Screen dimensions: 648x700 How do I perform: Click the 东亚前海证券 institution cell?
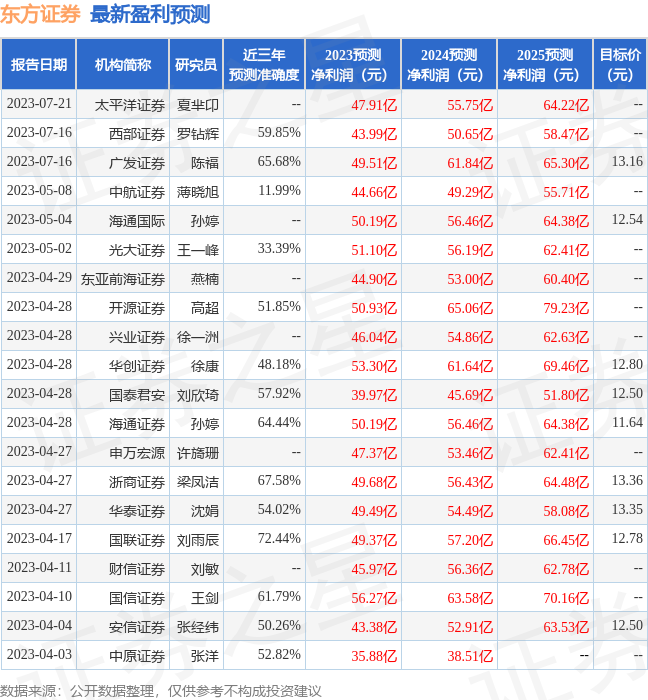(x=123, y=279)
